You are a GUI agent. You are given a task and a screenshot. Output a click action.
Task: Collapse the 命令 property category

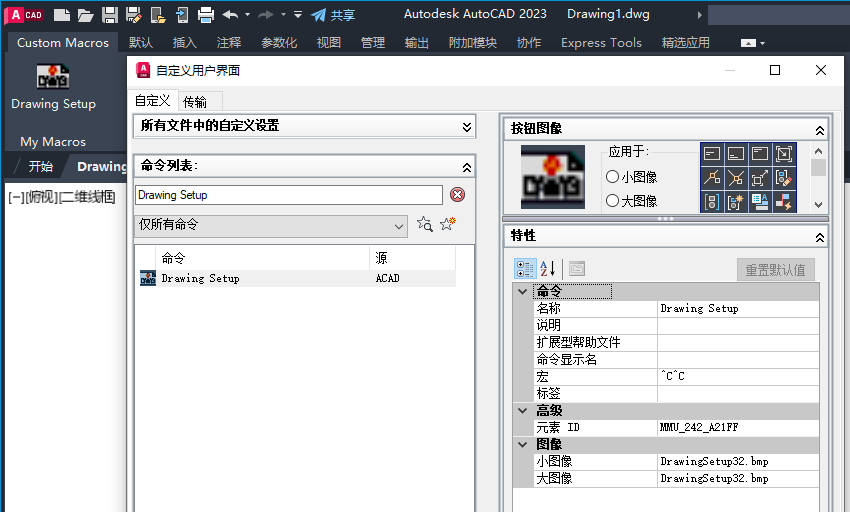(x=523, y=291)
